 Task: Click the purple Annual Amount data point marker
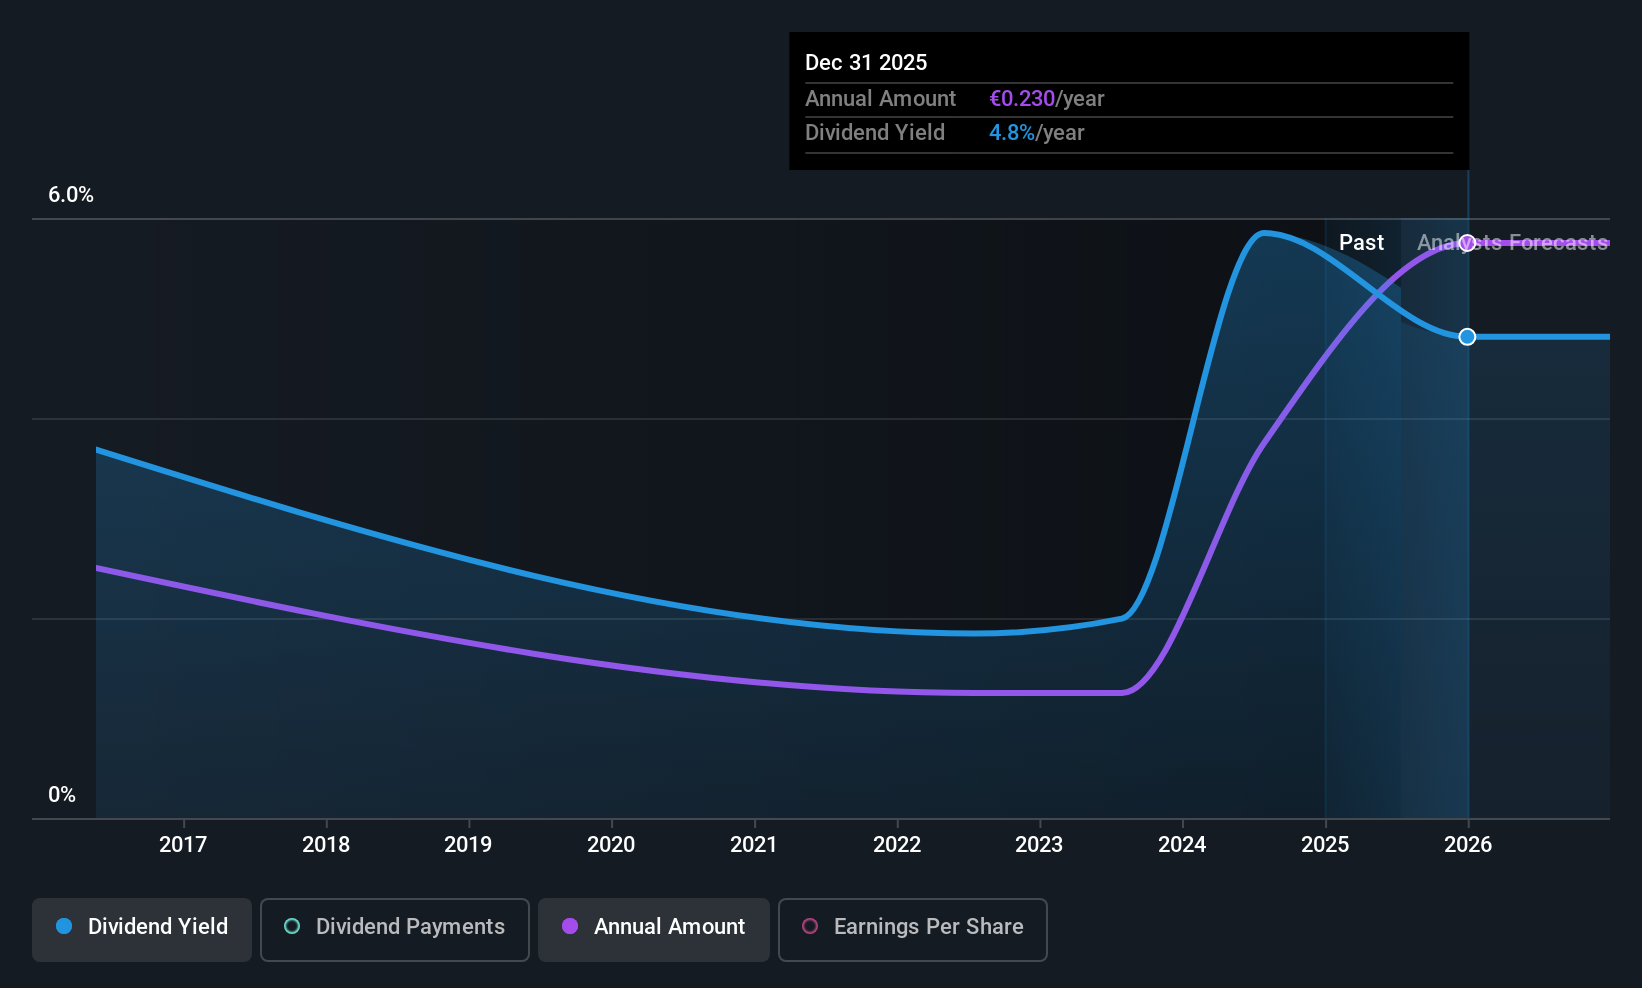[x=1467, y=243]
